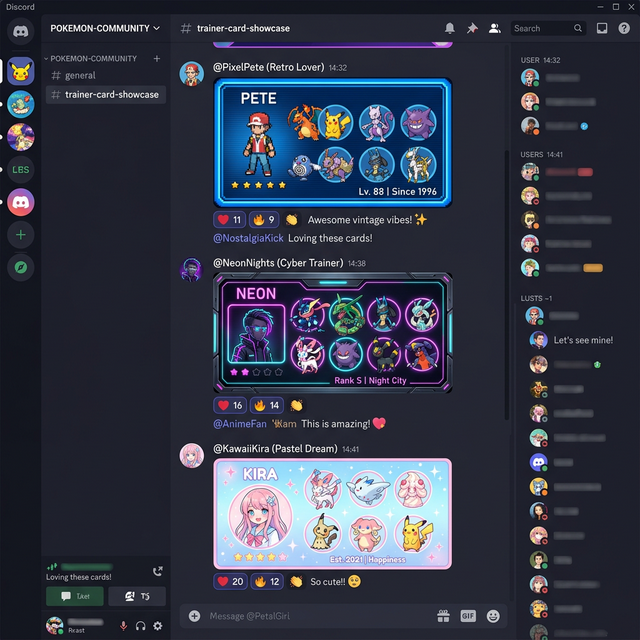Open the inbox icon in header
This screenshot has width=640, height=640.
tap(602, 28)
